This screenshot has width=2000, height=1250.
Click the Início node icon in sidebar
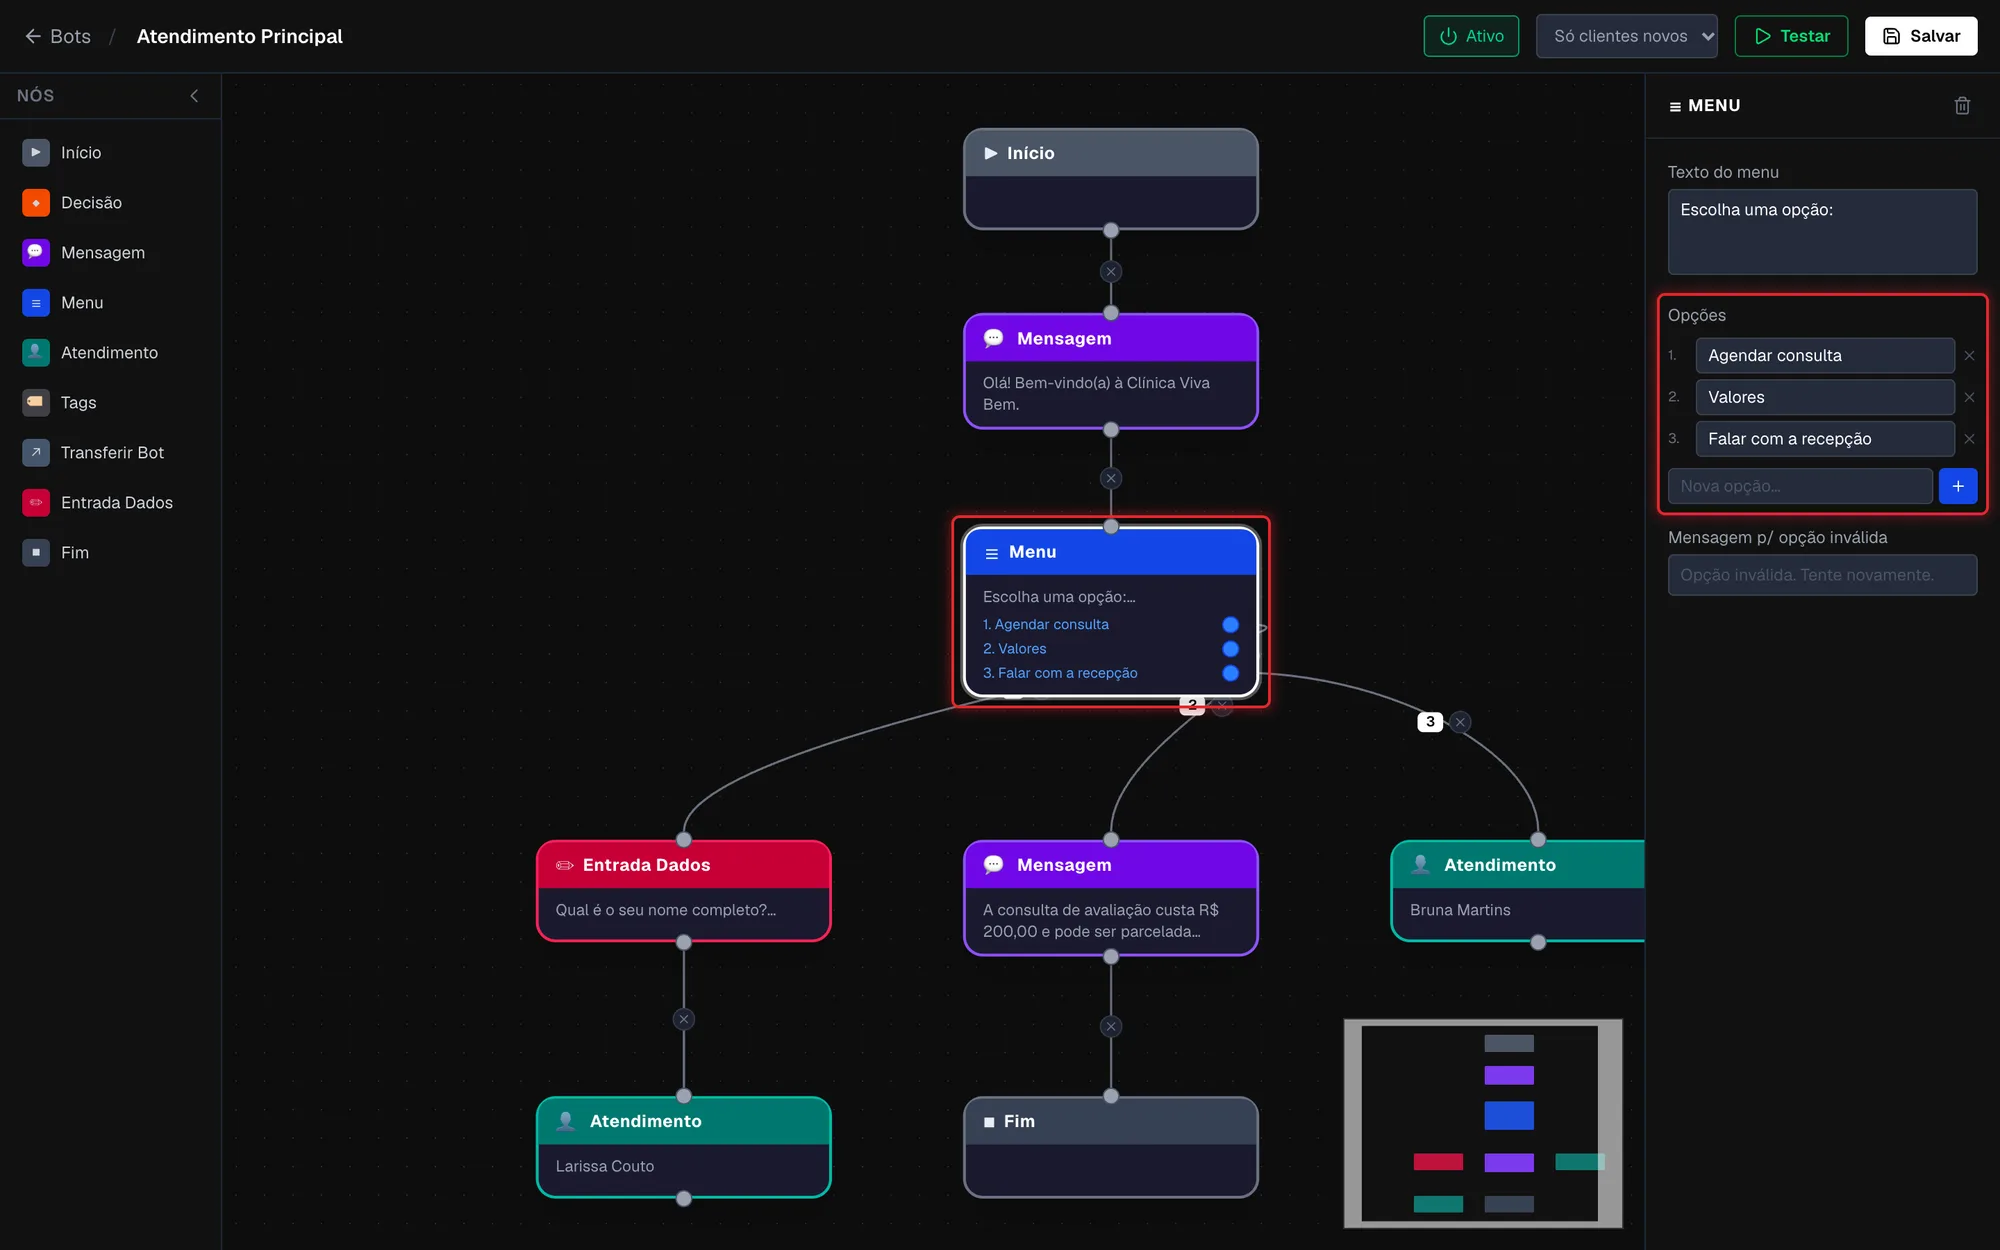36,153
